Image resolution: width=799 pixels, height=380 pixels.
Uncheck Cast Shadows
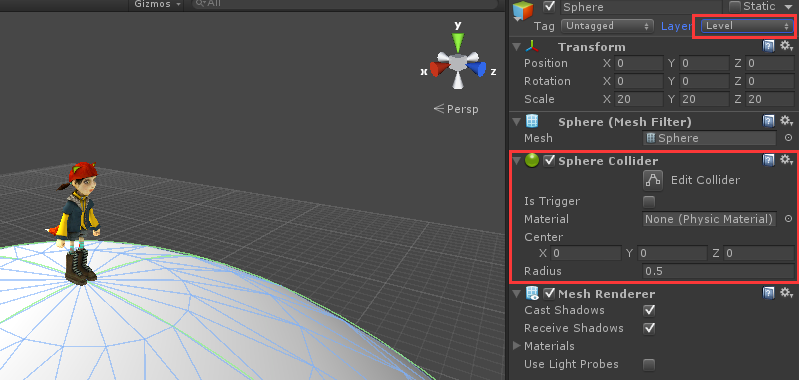(x=649, y=310)
